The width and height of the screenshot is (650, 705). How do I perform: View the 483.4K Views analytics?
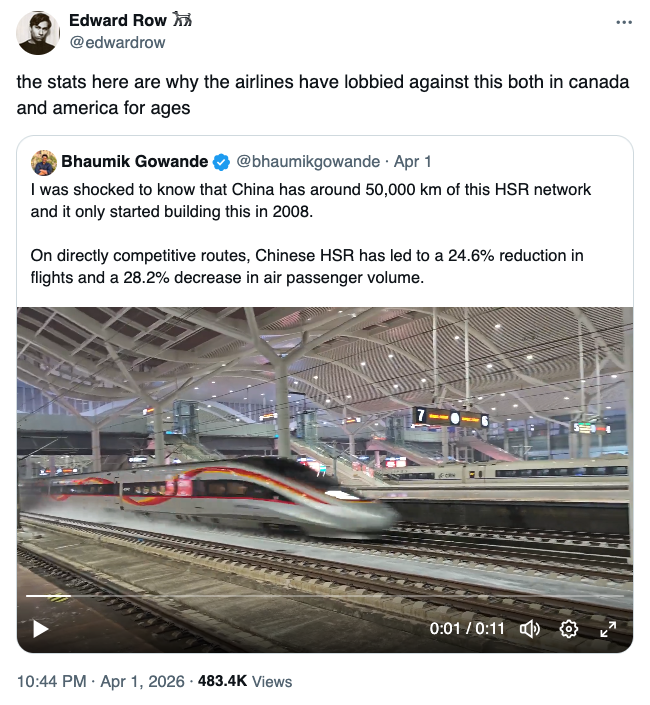pos(245,681)
